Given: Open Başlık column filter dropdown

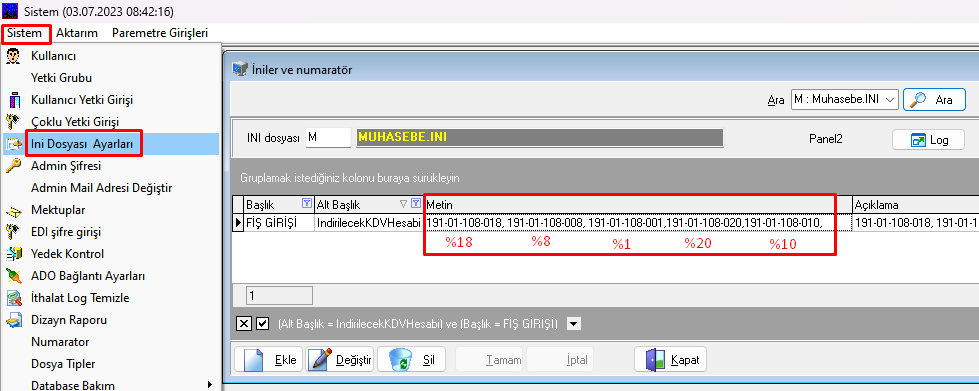Looking at the screenshot, I should click(306, 203).
